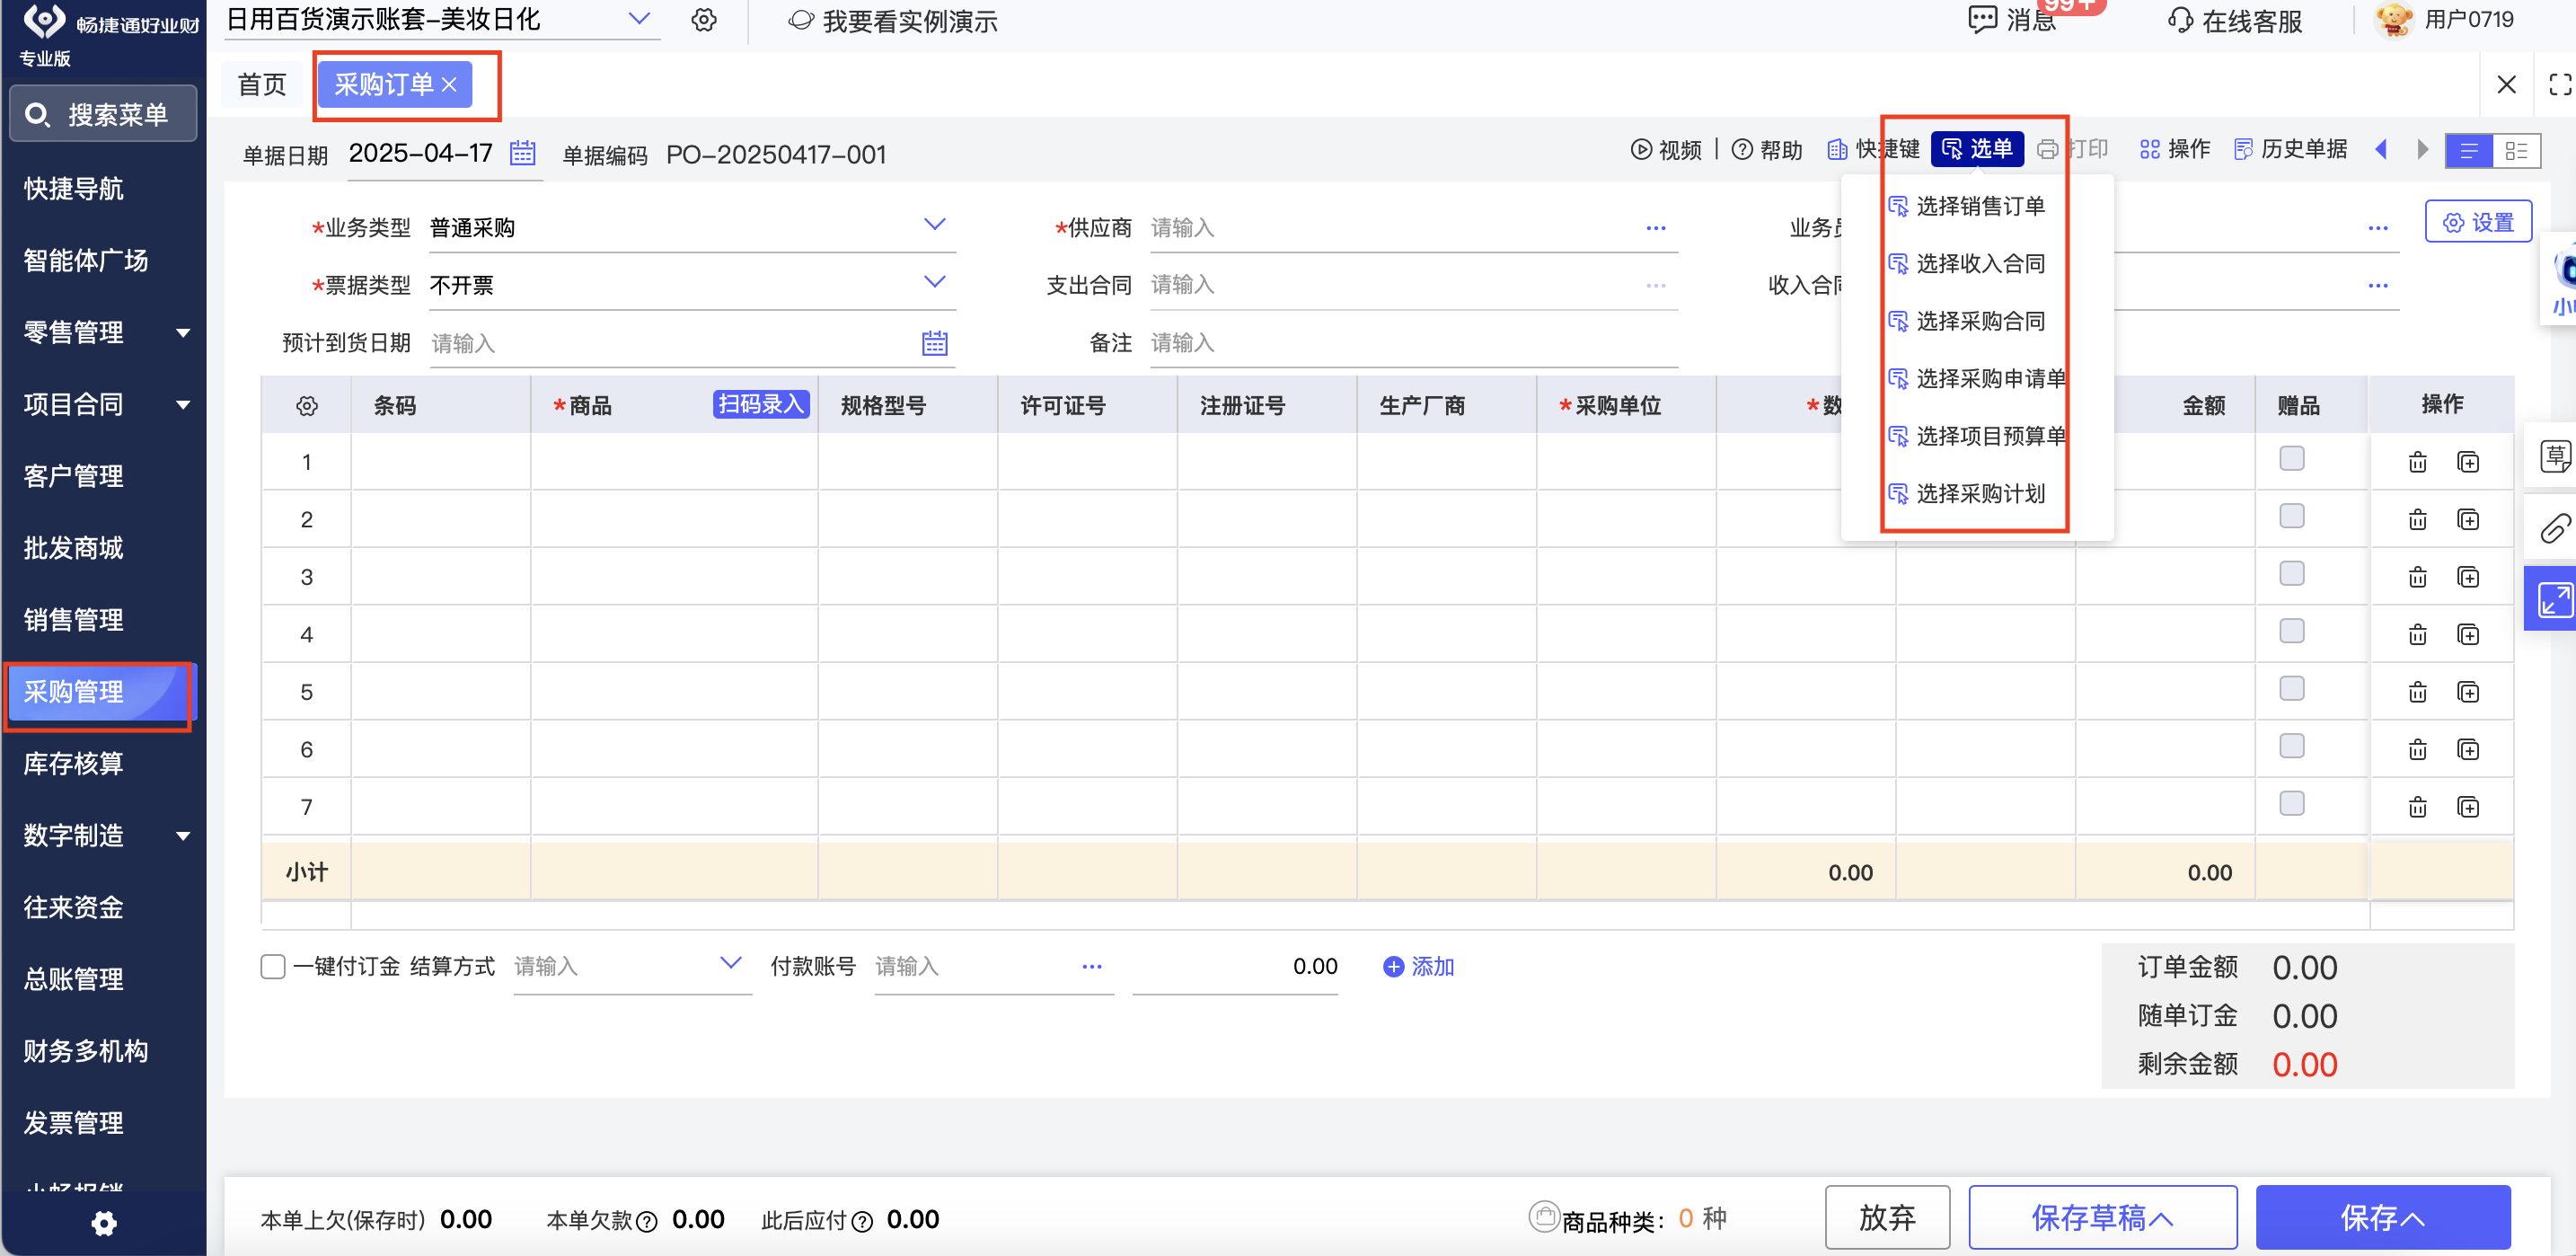This screenshot has width=2576, height=1256.
Task: Open the 票据类型 dropdown arrow
Action: pos(934,283)
